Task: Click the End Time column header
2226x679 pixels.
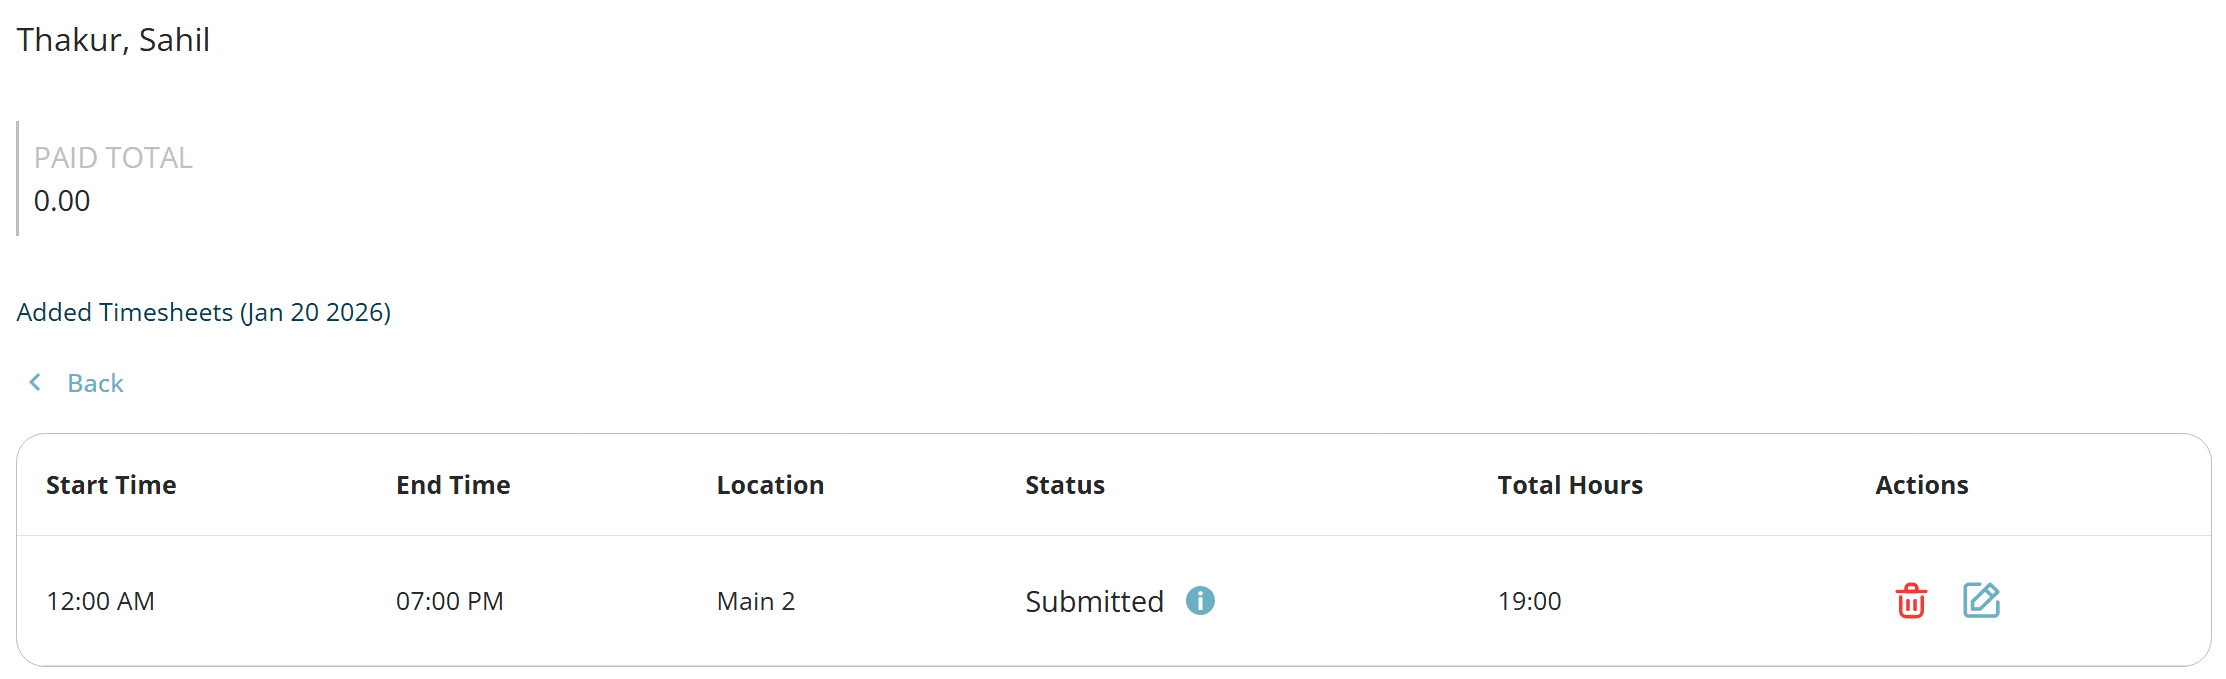Action: pyautogui.click(x=453, y=485)
